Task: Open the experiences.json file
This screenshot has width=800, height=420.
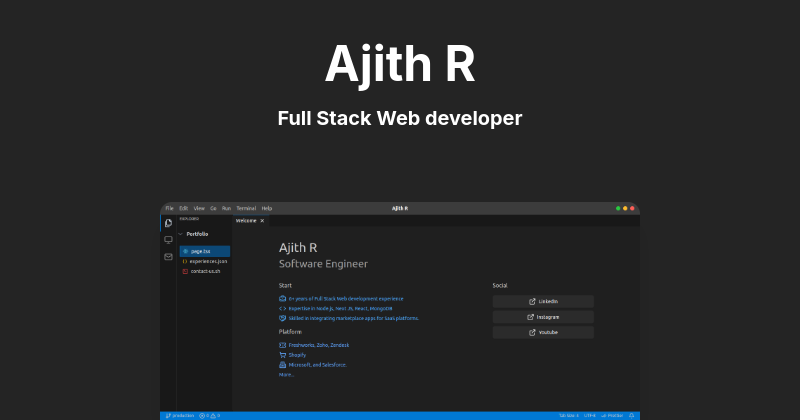Action: [205, 261]
